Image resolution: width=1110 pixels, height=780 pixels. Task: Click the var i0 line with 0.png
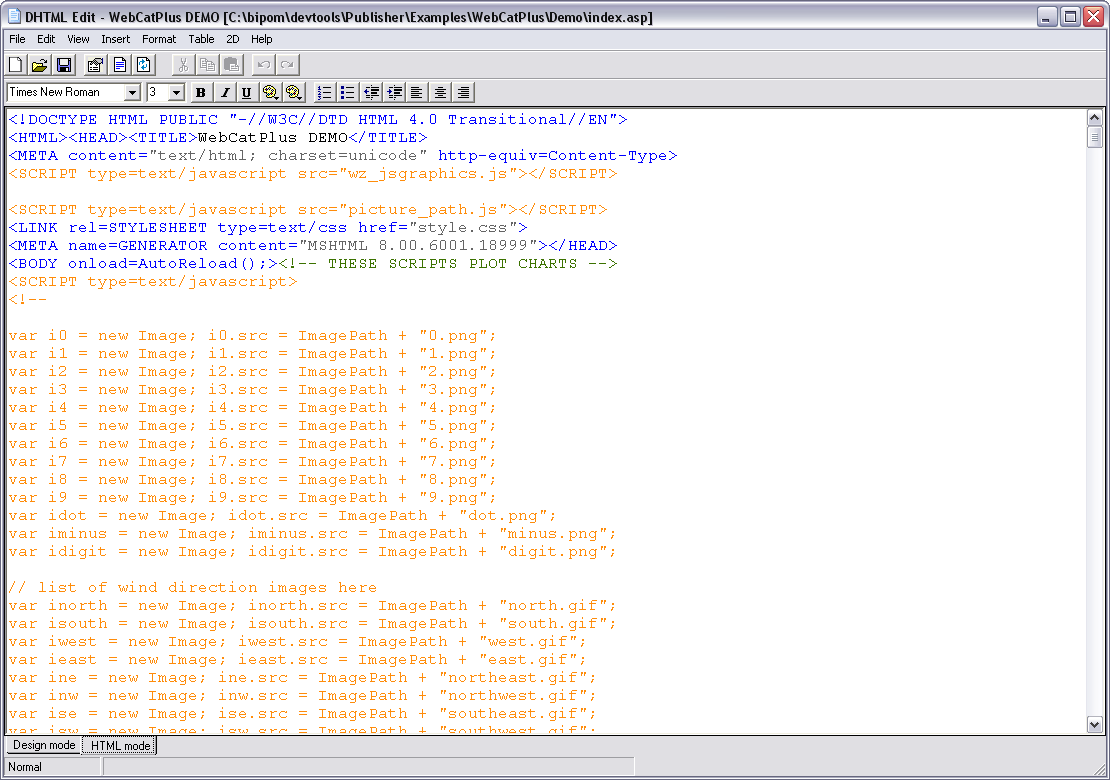(253, 335)
